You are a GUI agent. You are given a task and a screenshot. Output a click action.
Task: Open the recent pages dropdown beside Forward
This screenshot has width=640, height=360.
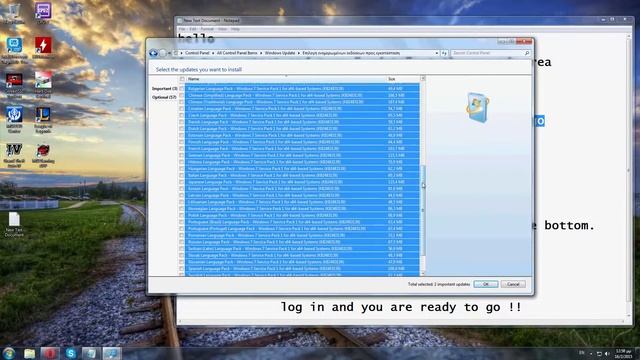[169, 53]
